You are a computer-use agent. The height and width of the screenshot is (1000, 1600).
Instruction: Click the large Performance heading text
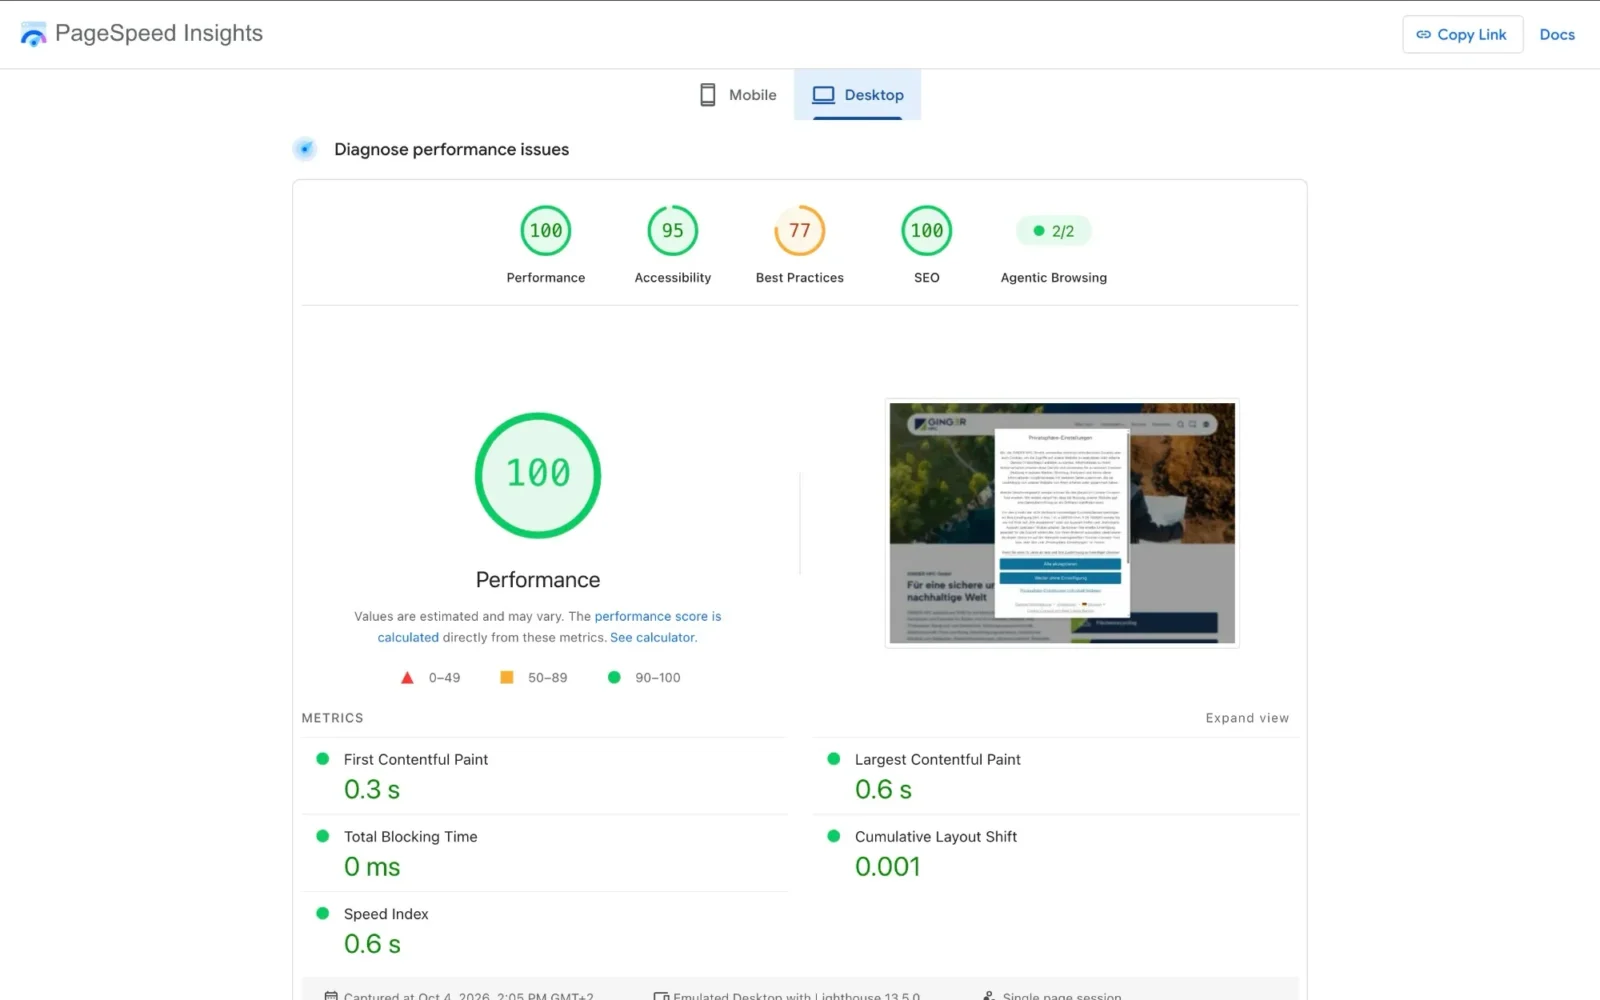tap(538, 580)
